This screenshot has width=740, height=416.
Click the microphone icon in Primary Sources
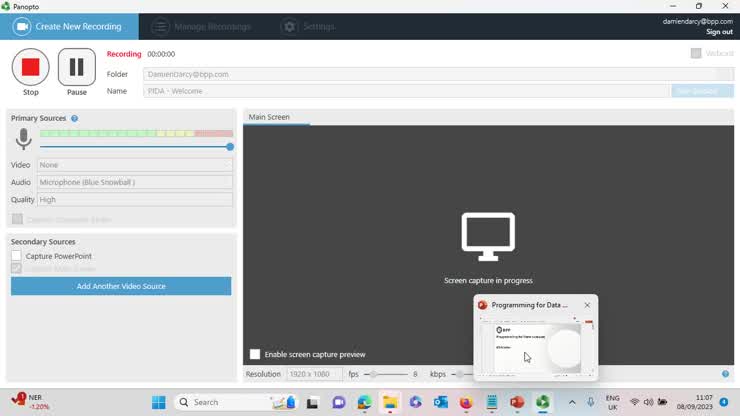point(23,139)
